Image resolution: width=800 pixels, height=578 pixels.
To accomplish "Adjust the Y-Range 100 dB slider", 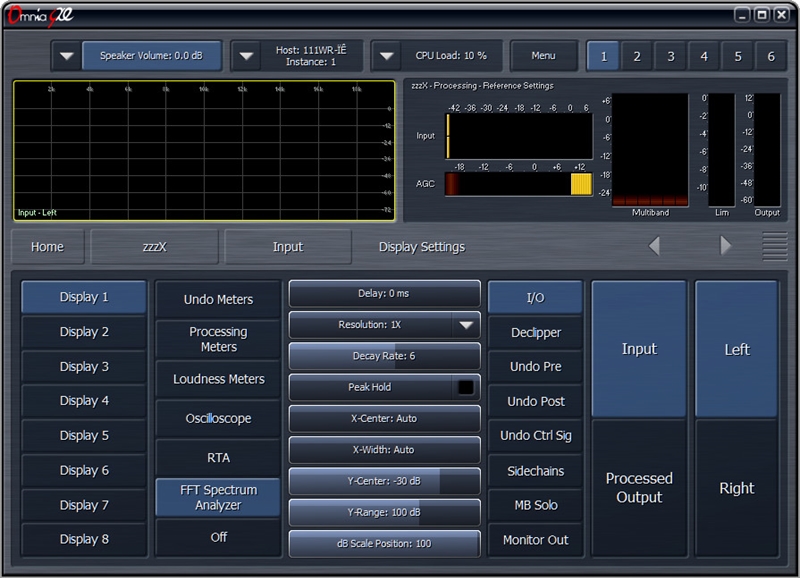I will (x=384, y=512).
